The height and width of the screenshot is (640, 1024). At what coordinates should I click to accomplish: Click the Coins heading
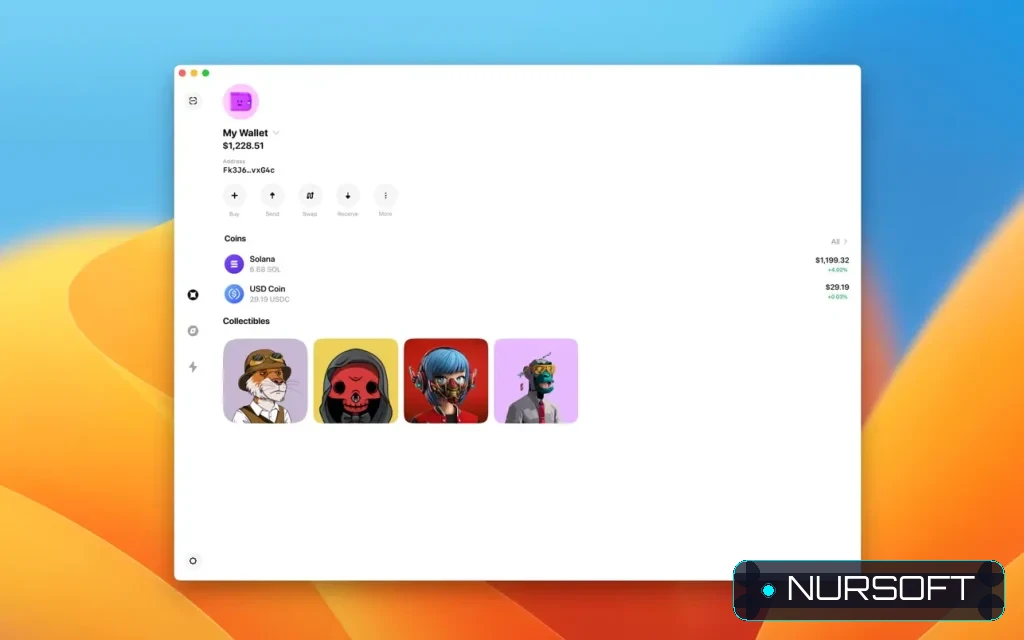(235, 238)
